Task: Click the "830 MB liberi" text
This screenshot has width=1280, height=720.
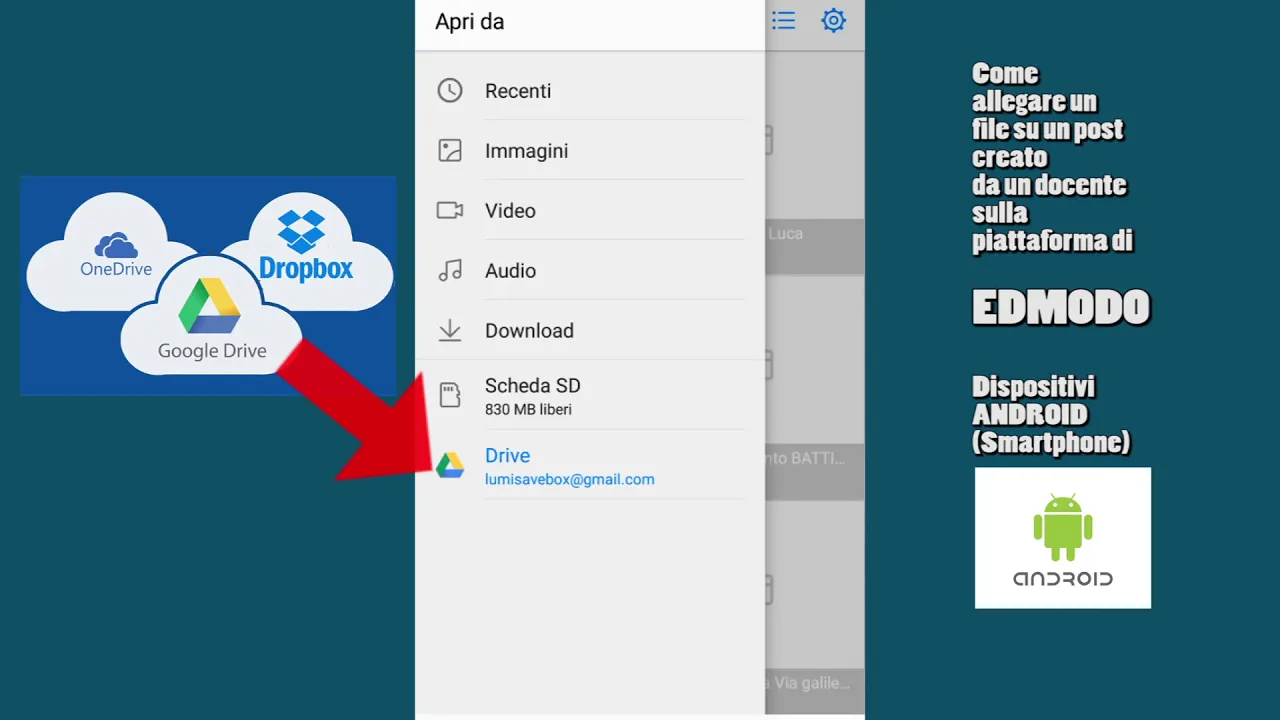Action: pos(528,410)
